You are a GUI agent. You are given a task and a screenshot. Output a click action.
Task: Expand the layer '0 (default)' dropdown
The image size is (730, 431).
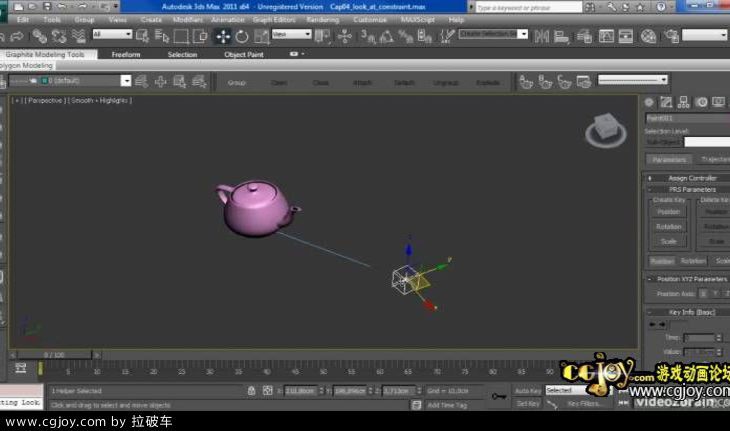(x=126, y=81)
